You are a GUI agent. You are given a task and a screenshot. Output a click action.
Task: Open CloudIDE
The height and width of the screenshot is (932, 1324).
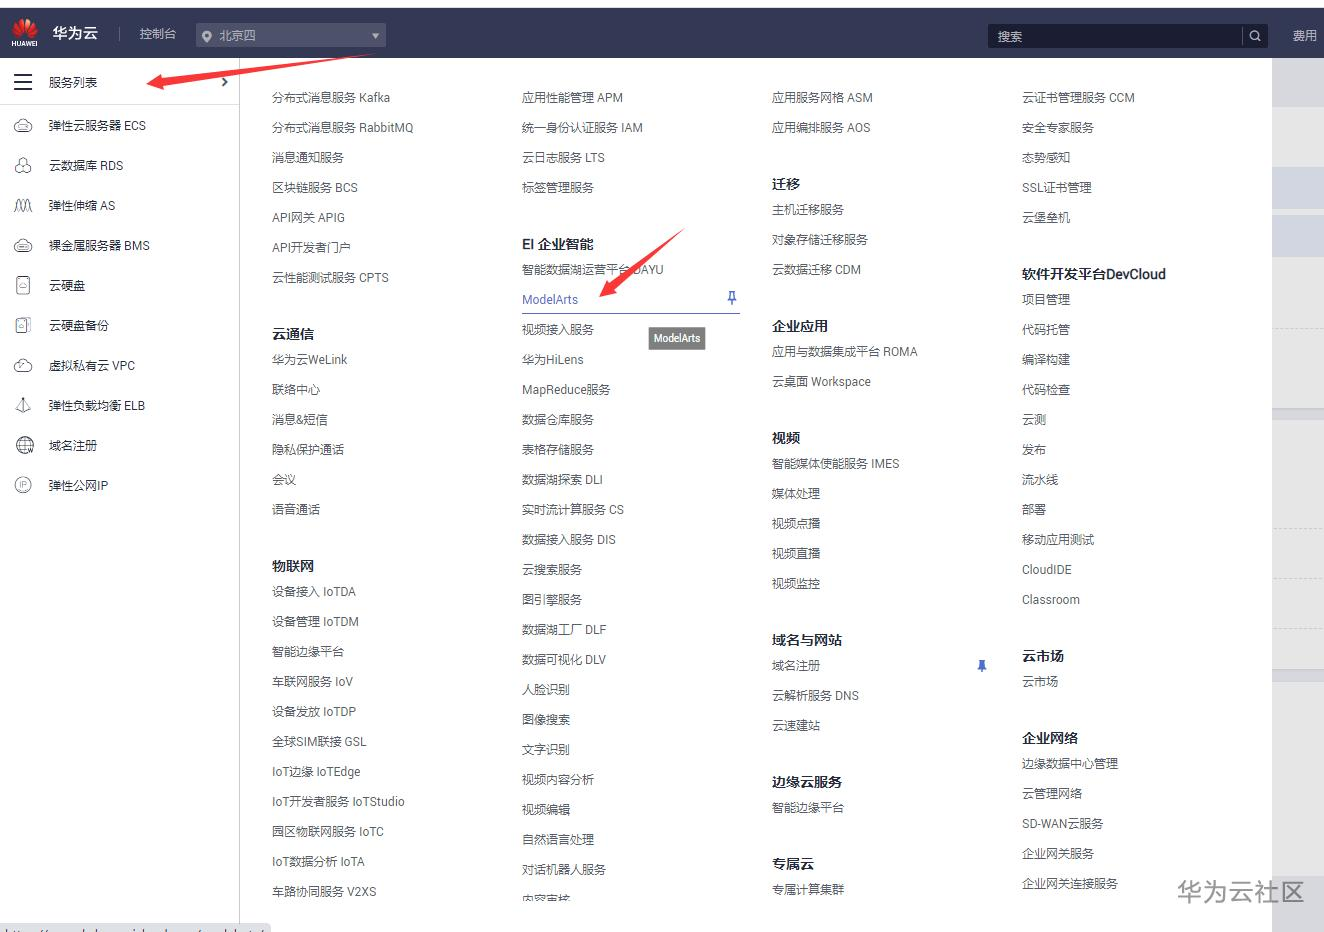pyautogui.click(x=1047, y=569)
